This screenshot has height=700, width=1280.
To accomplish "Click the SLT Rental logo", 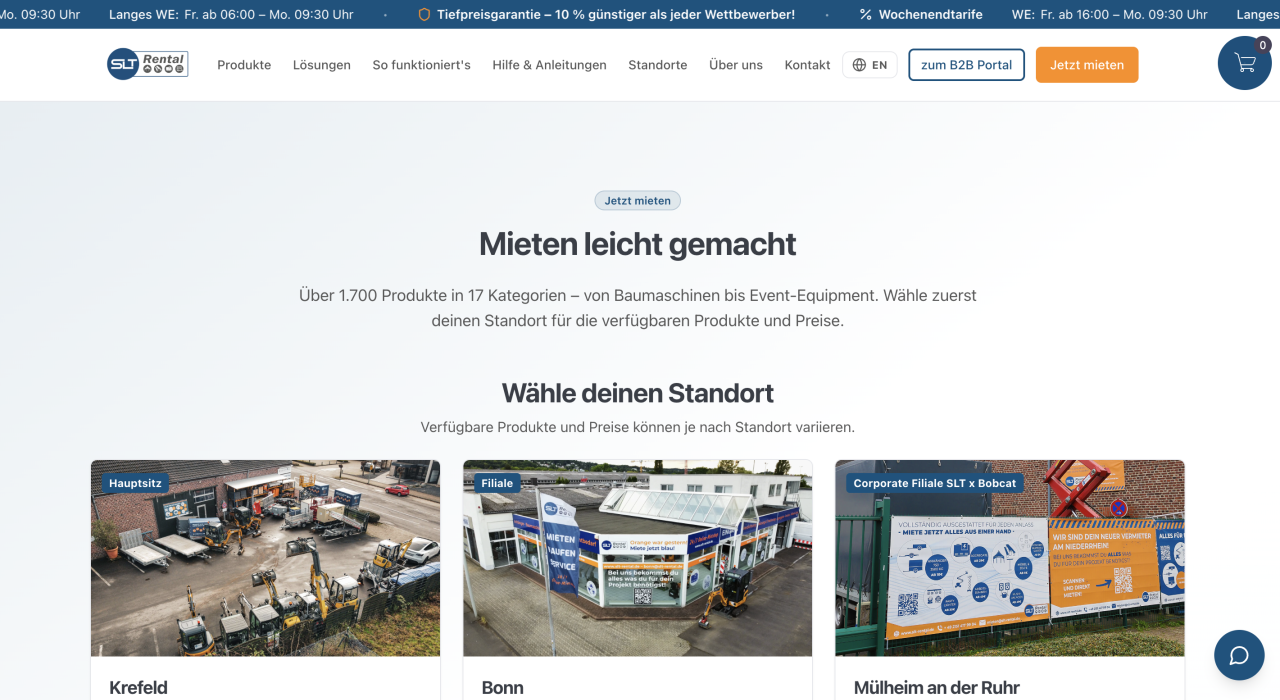I will pos(148,65).
